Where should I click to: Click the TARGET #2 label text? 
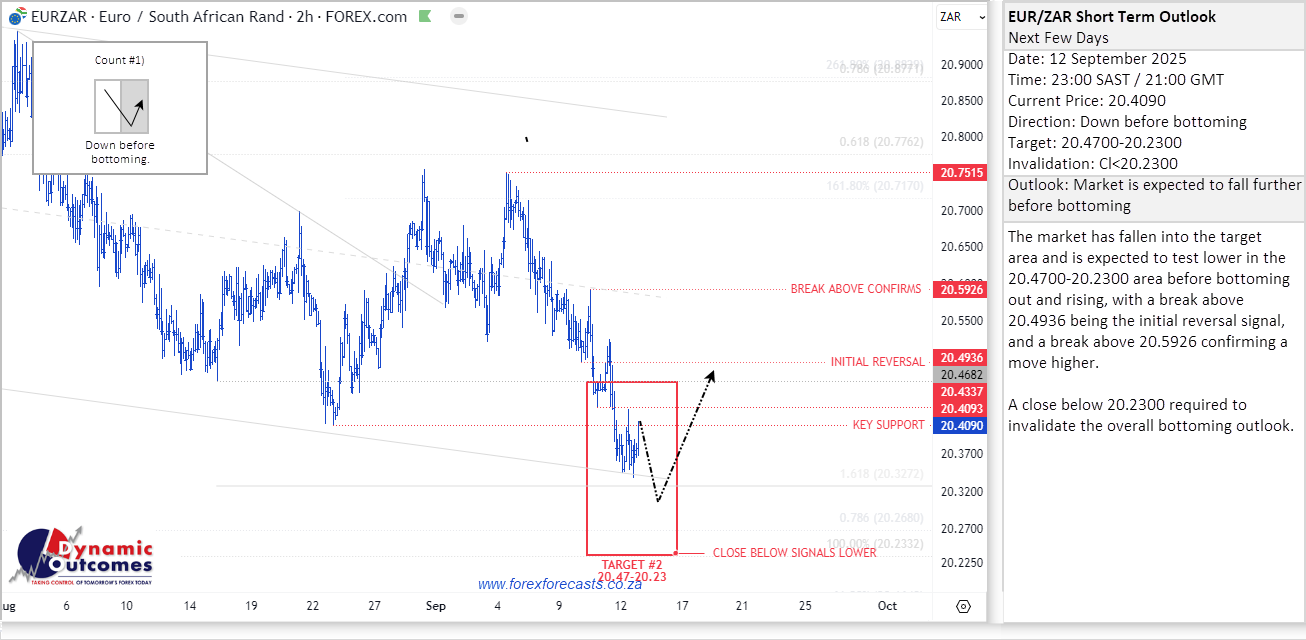[632, 565]
